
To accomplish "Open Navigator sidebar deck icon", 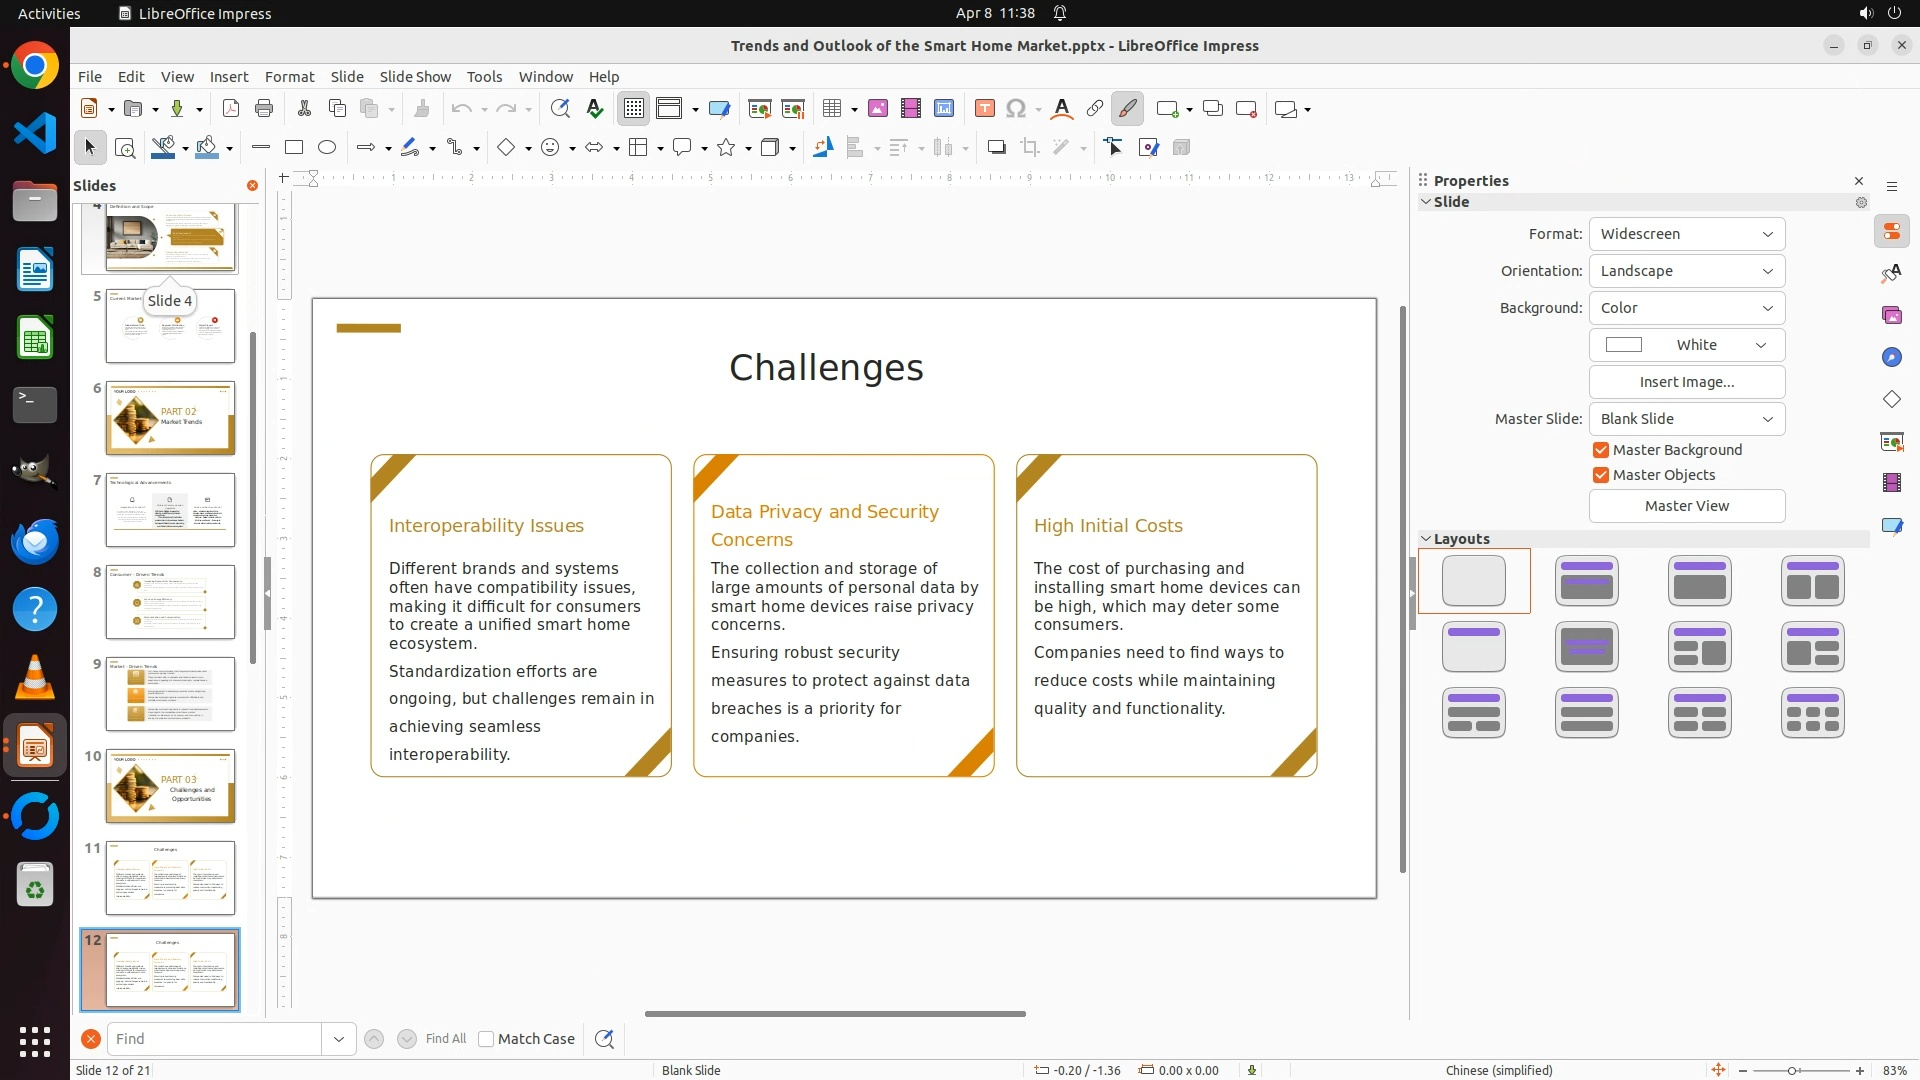I will coord(1891,358).
